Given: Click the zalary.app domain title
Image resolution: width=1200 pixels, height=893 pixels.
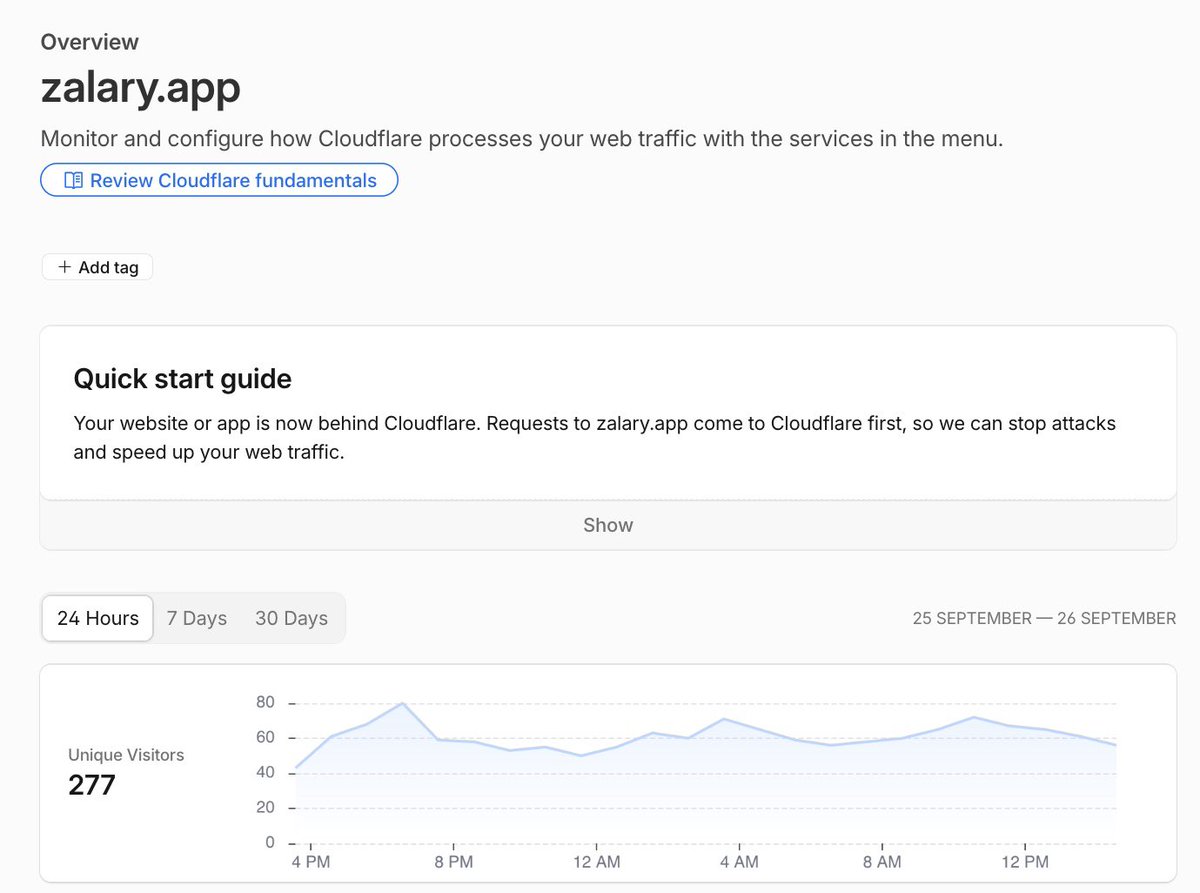Looking at the screenshot, I should pyautogui.click(x=141, y=88).
